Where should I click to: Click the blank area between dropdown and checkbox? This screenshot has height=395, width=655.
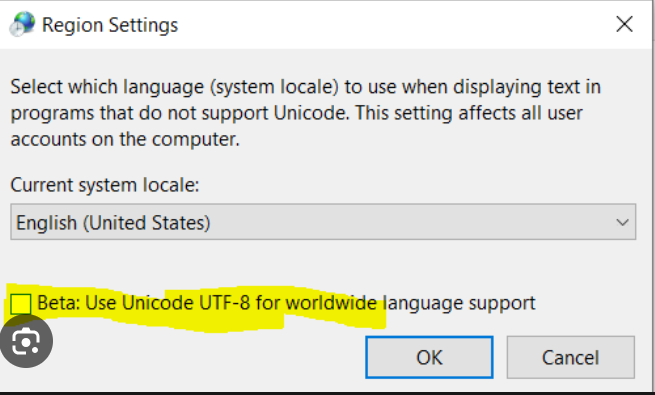coord(323,265)
